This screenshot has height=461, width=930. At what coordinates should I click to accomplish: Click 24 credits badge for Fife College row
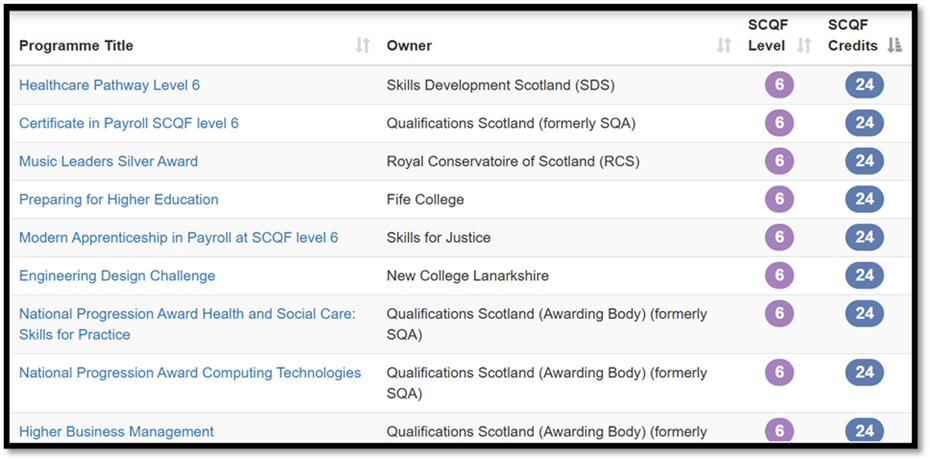tap(865, 199)
